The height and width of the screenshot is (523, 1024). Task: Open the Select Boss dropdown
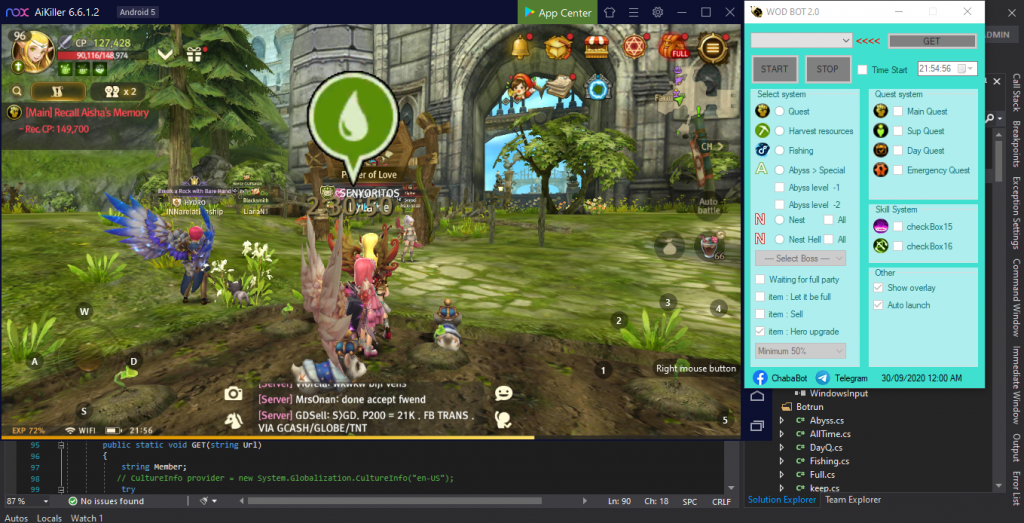pyautogui.click(x=801, y=258)
